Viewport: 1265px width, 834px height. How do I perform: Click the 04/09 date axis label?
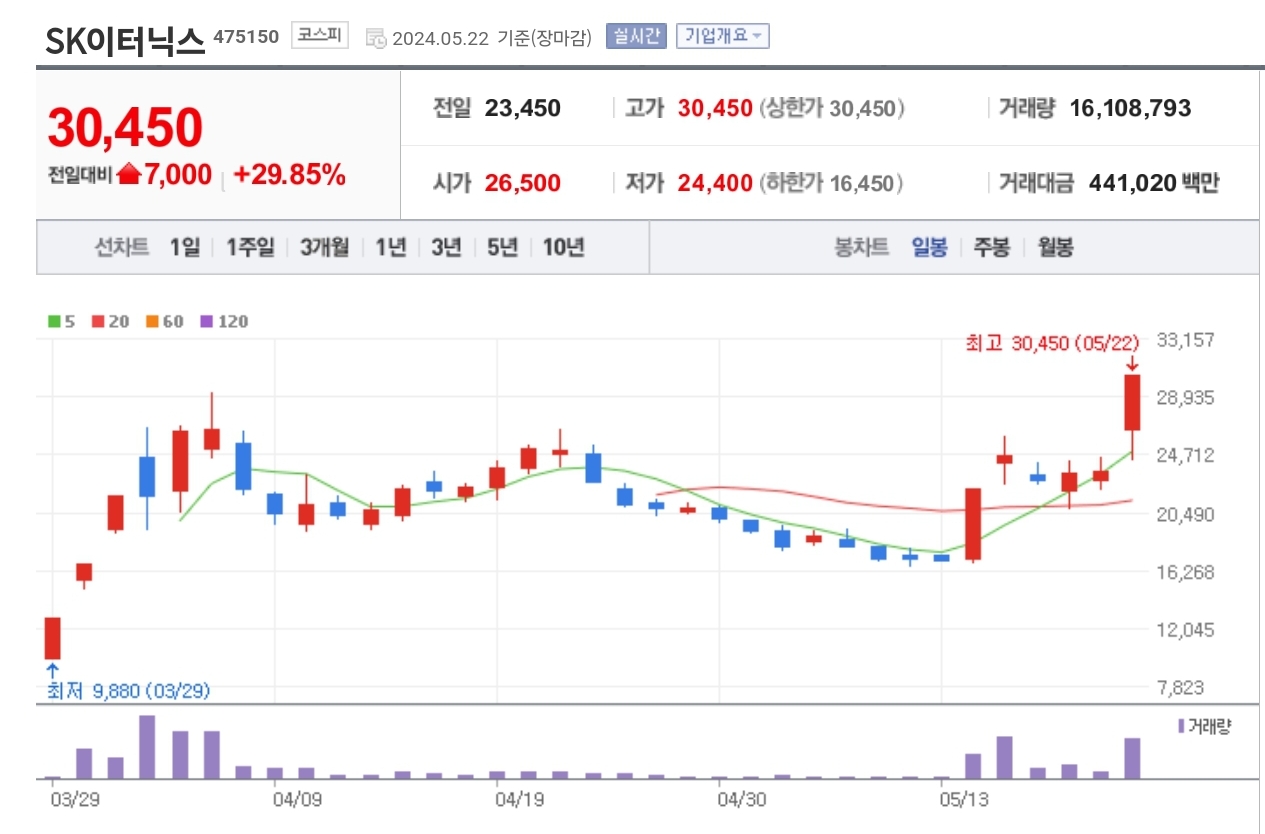tap(297, 800)
